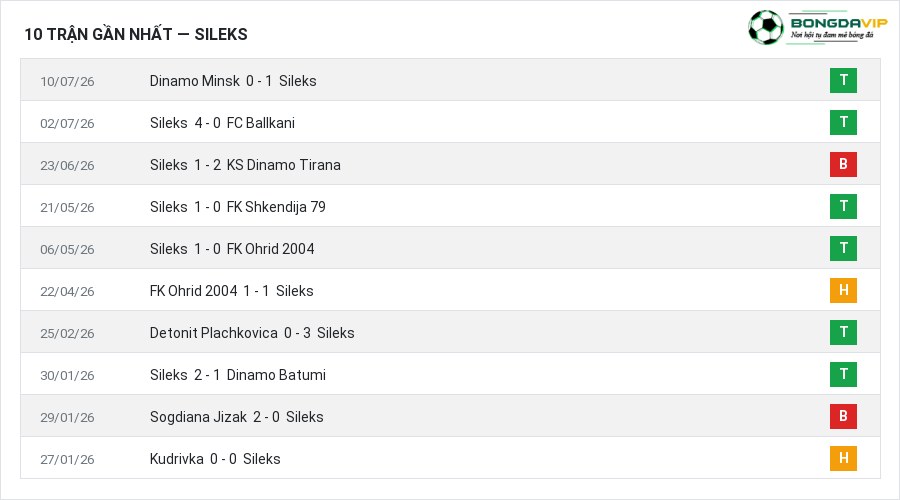Open FK Ohrid 2004 1 - 1 Sileks match
This screenshot has width=900, height=500.
[231, 291]
